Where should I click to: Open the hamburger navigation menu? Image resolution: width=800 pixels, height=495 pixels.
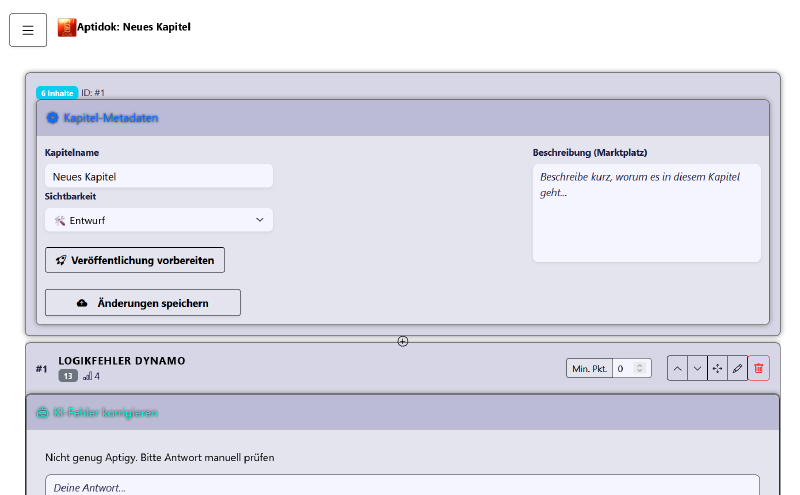(x=28, y=30)
